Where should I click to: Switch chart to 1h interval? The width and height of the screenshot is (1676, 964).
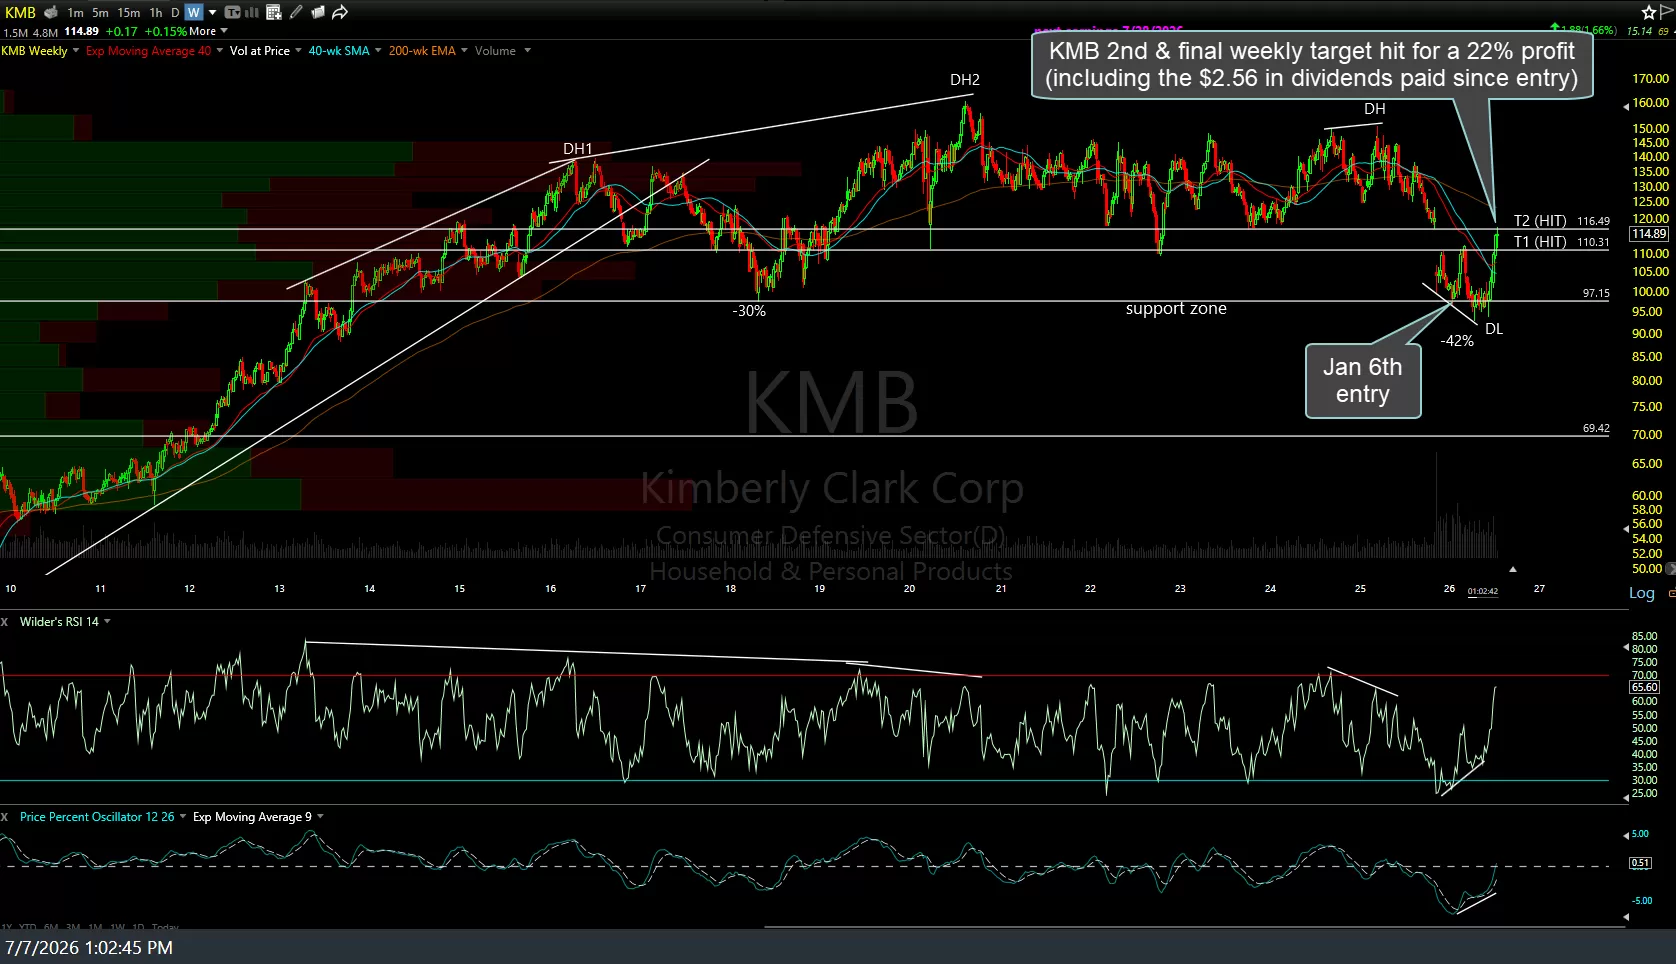[155, 13]
